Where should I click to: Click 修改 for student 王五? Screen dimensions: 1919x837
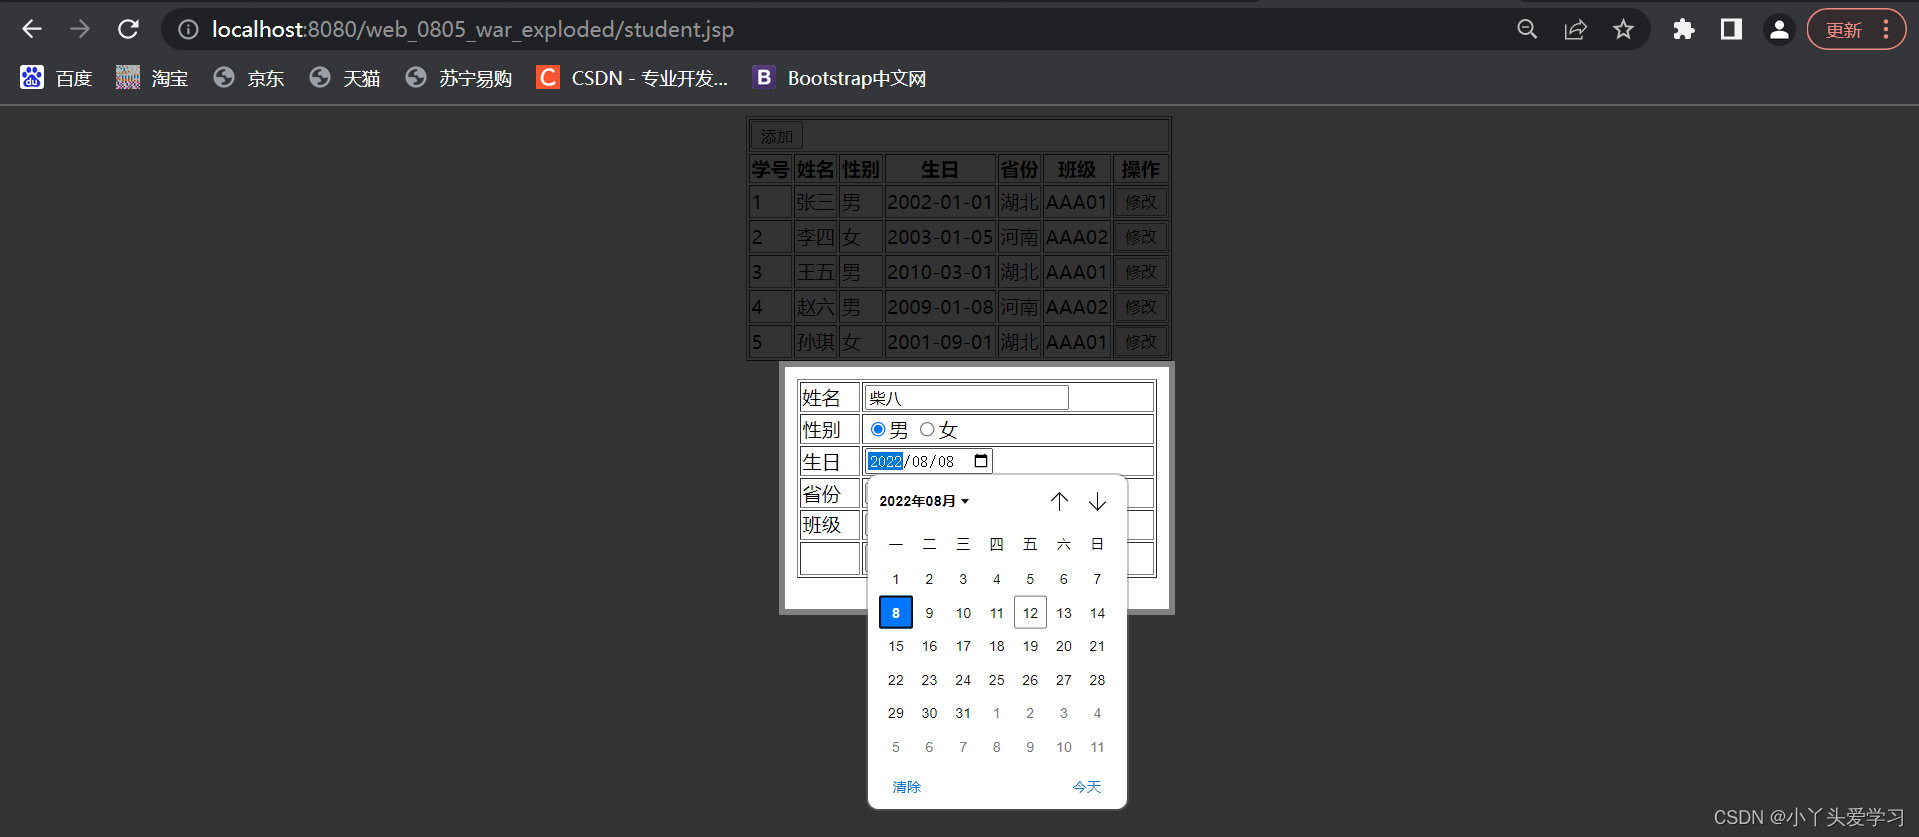pyautogui.click(x=1140, y=272)
